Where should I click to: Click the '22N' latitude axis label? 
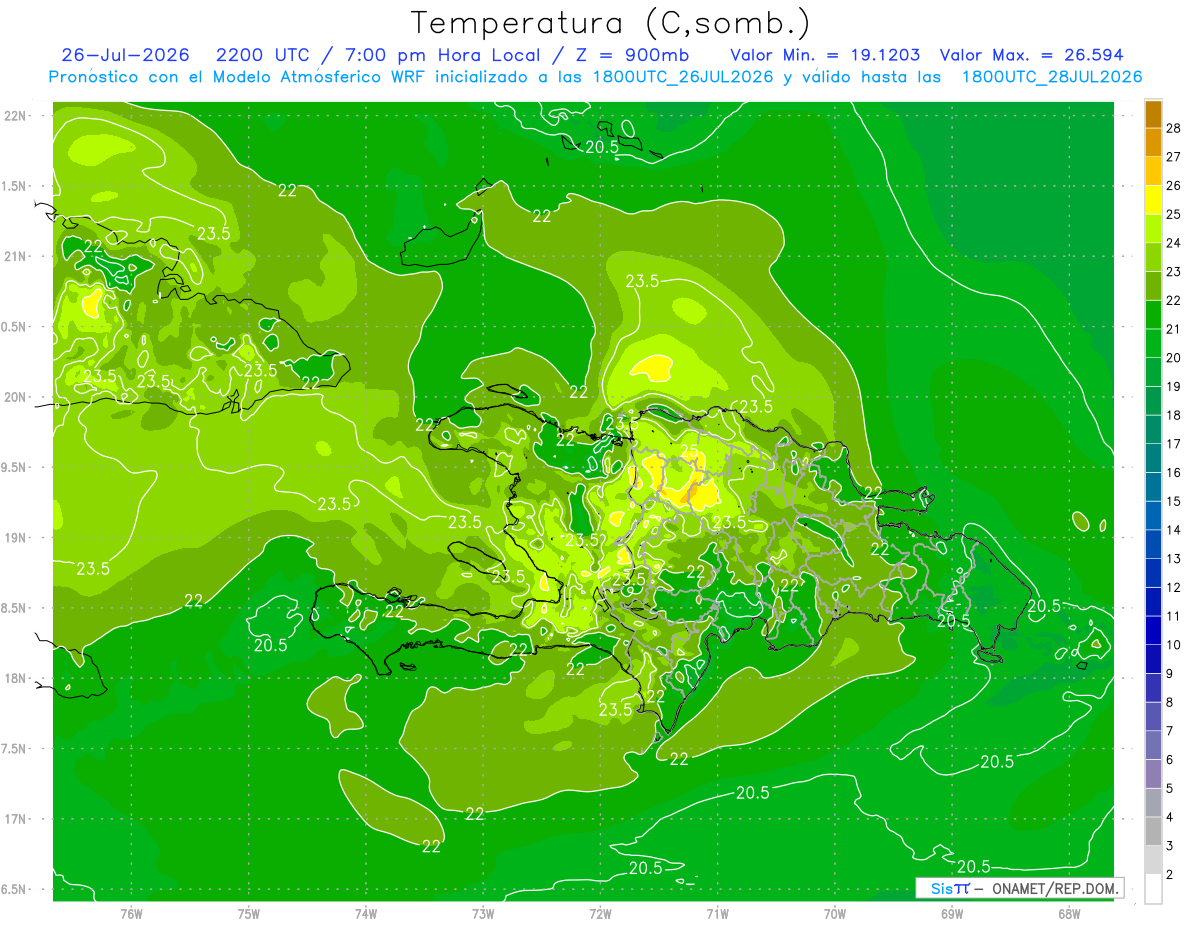(16, 116)
